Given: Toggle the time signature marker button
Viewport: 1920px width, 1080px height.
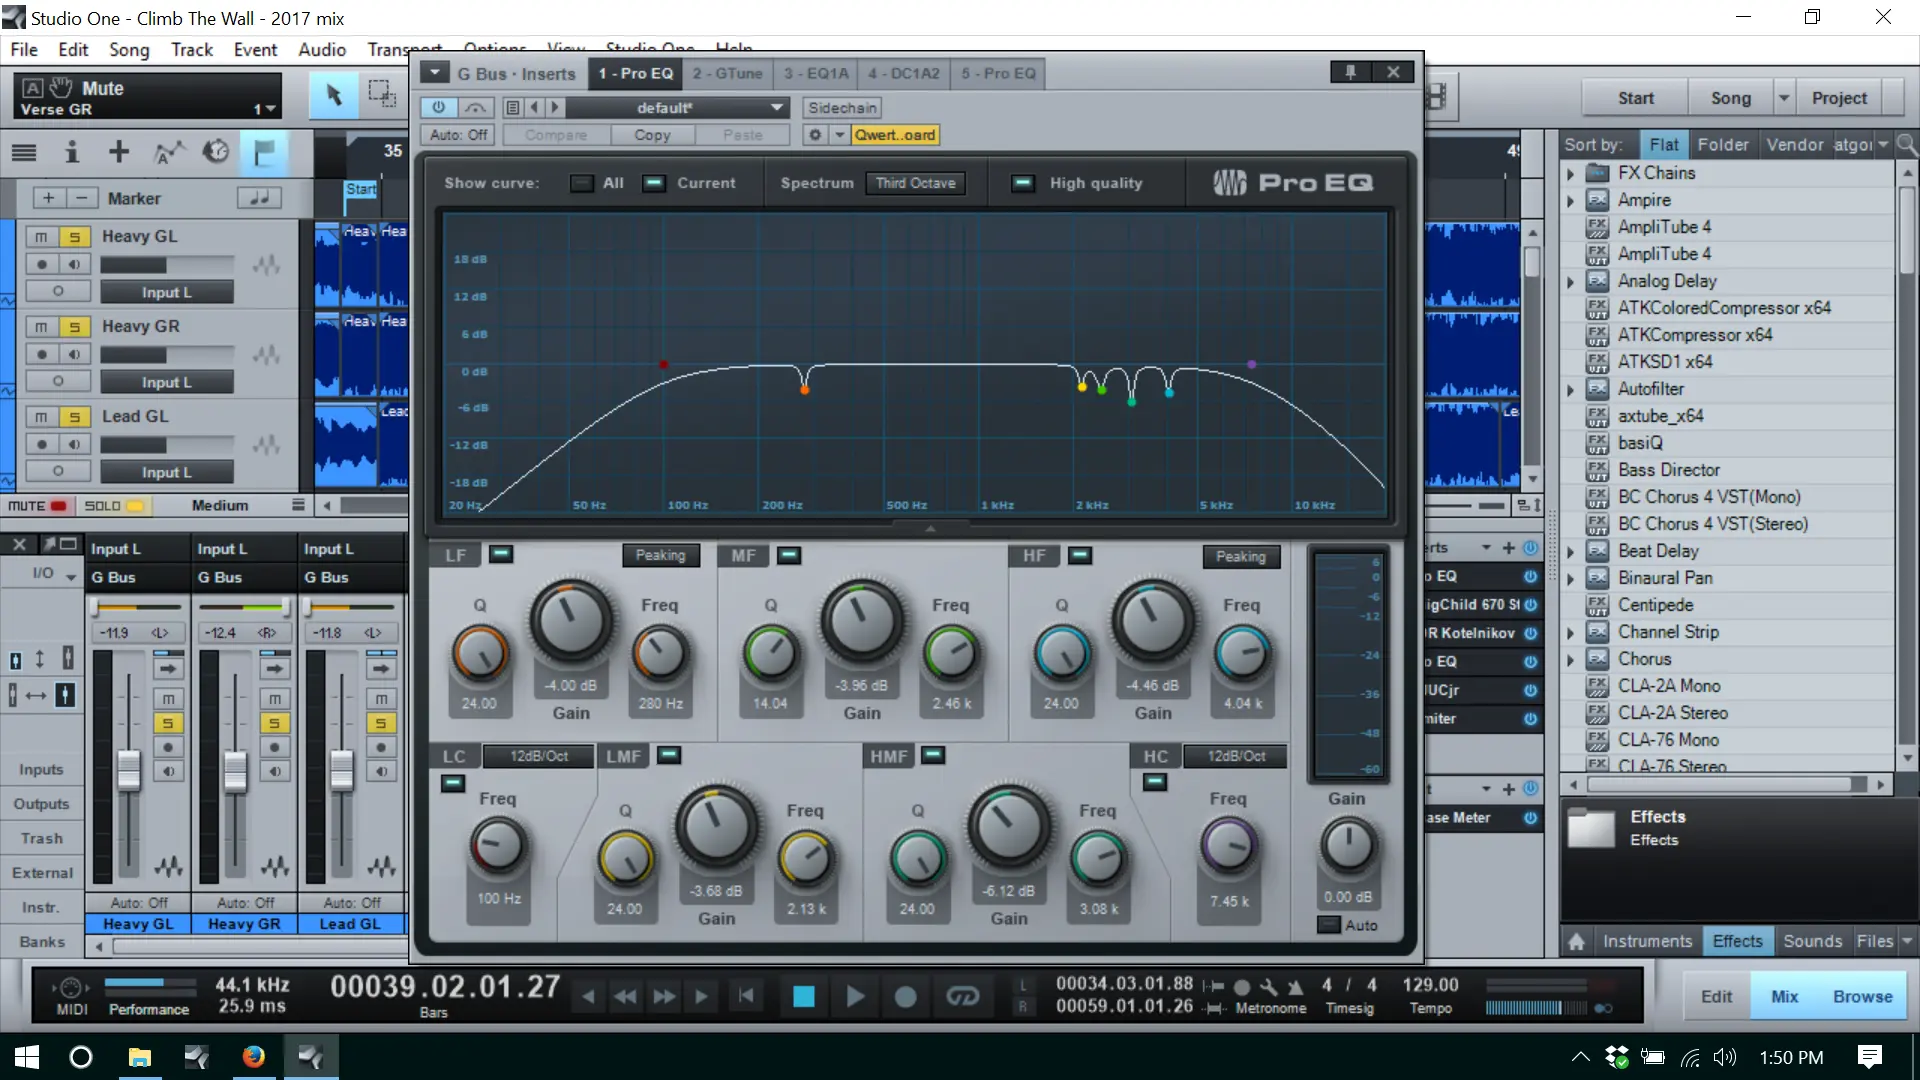Looking at the screenshot, I should click(259, 198).
